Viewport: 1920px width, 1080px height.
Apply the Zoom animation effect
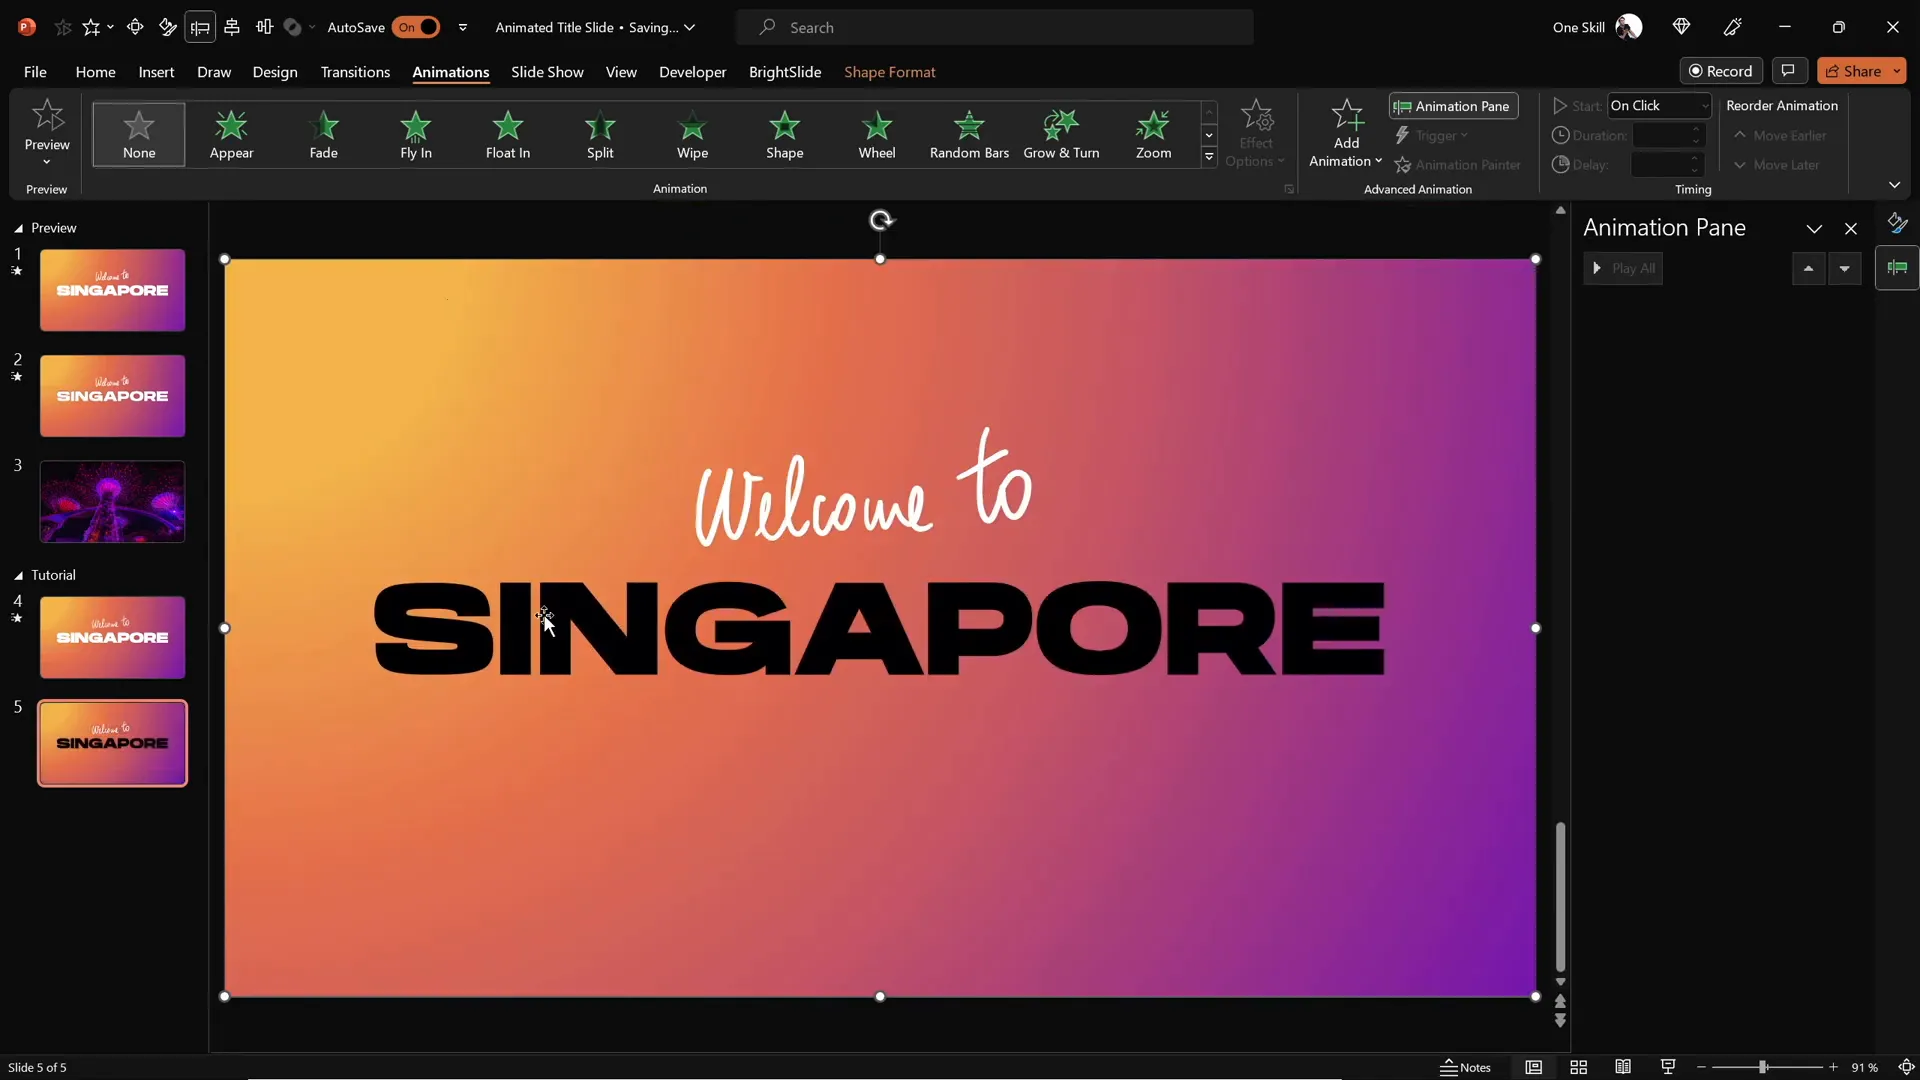[x=1153, y=134]
